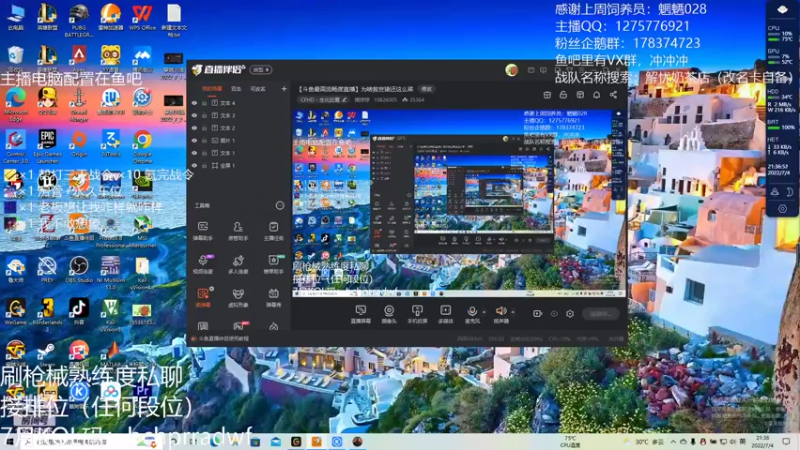Open the Windows notification center
The width and height of the screenshot is (800, 450).
click(786, 442)
